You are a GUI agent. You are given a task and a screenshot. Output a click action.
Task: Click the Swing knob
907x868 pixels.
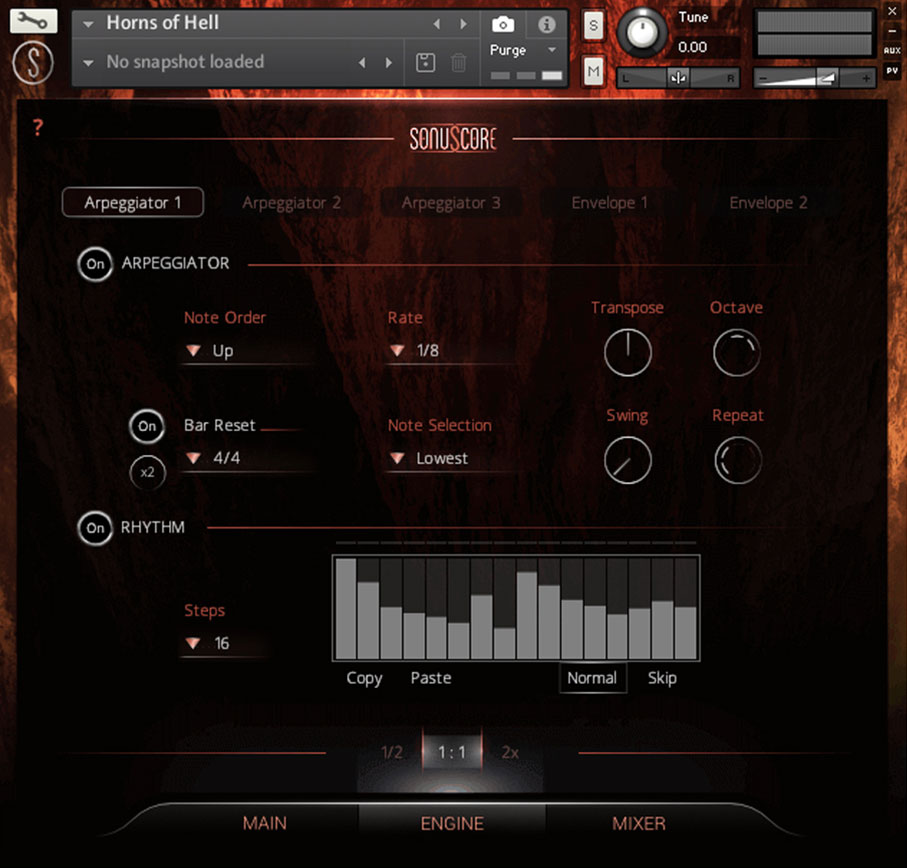(628, 460)
